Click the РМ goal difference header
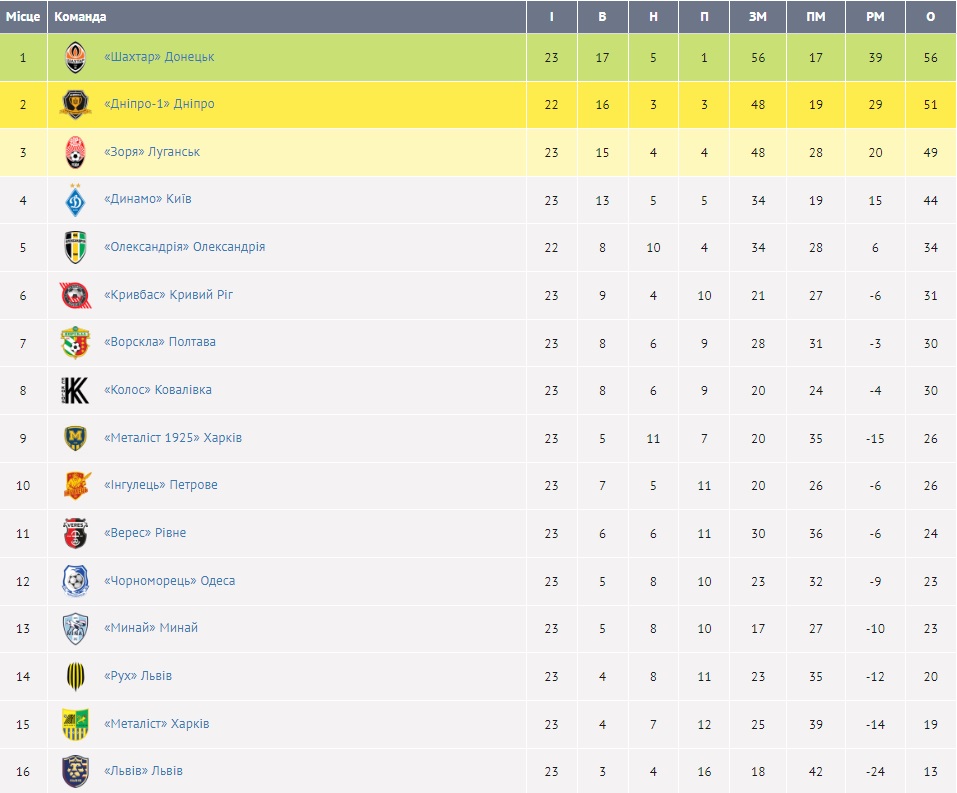This screenshot has width=957, height=793. coord(875,17)
